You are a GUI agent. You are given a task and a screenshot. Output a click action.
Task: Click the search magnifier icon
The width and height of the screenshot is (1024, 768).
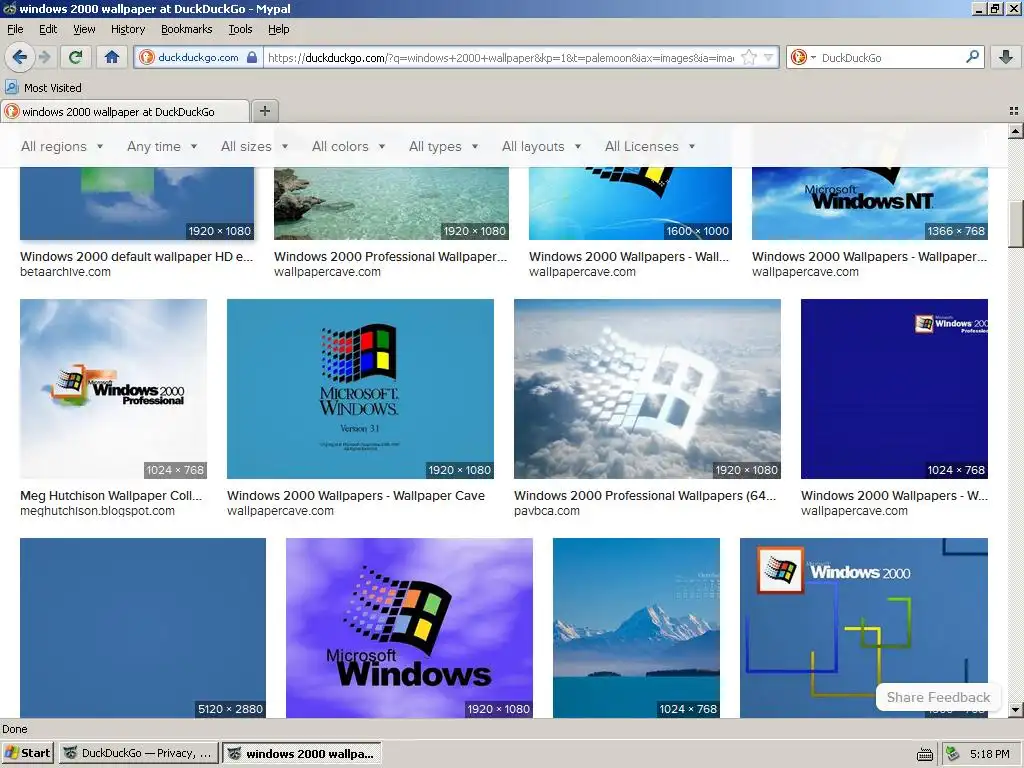click(x=972, y=57)
